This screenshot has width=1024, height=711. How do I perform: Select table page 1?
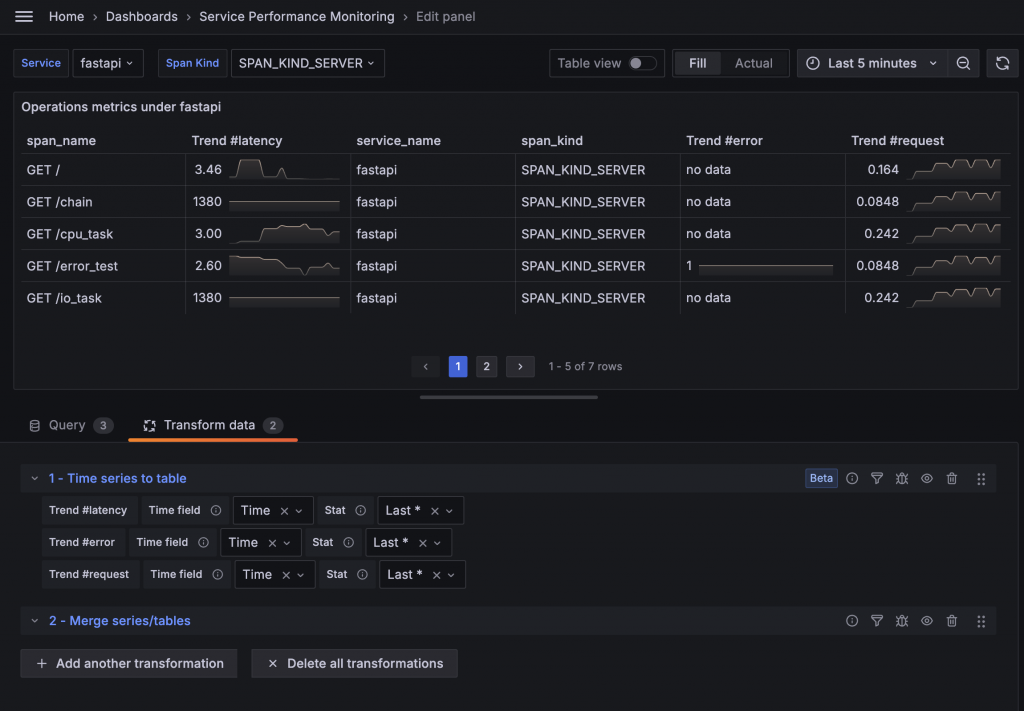click(458, 366)
